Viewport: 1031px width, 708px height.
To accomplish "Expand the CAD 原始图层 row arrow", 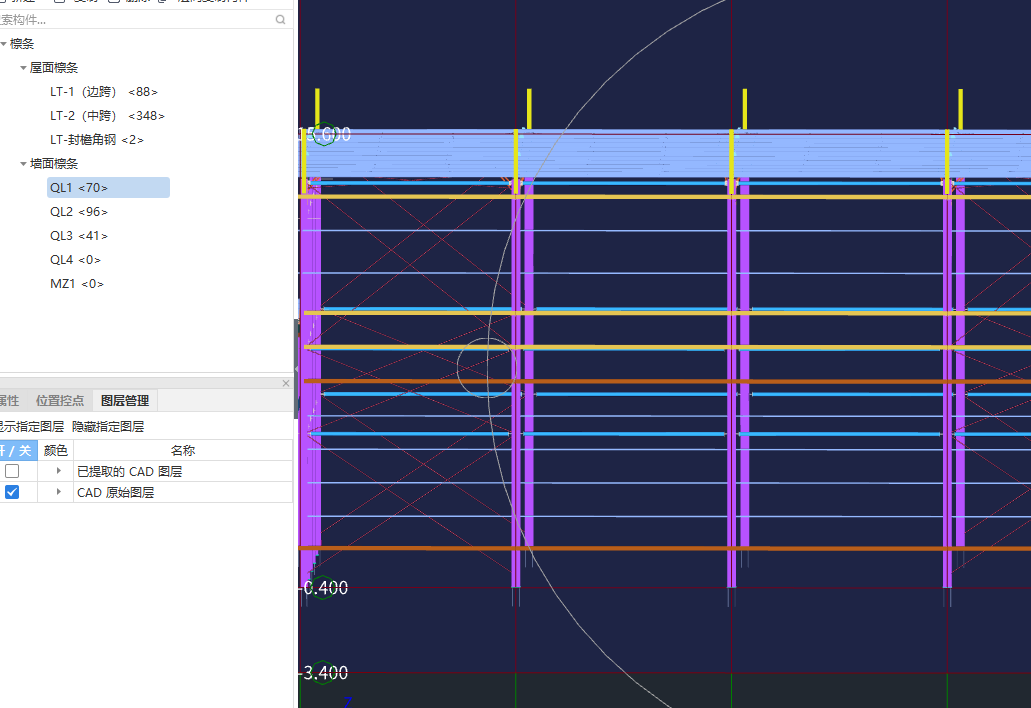I will (x=59, y=492).
